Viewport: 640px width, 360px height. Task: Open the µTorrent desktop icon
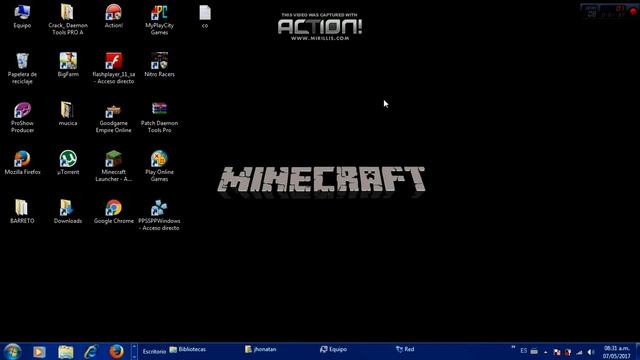(x=68, y=163)
